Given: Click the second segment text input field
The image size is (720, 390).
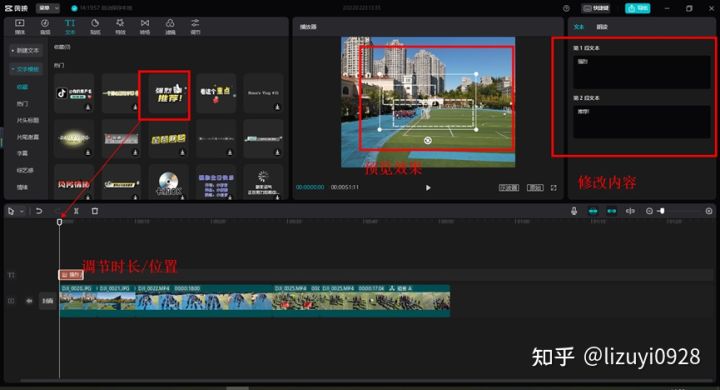Looking at the screenshot, I should coord(641,122).
